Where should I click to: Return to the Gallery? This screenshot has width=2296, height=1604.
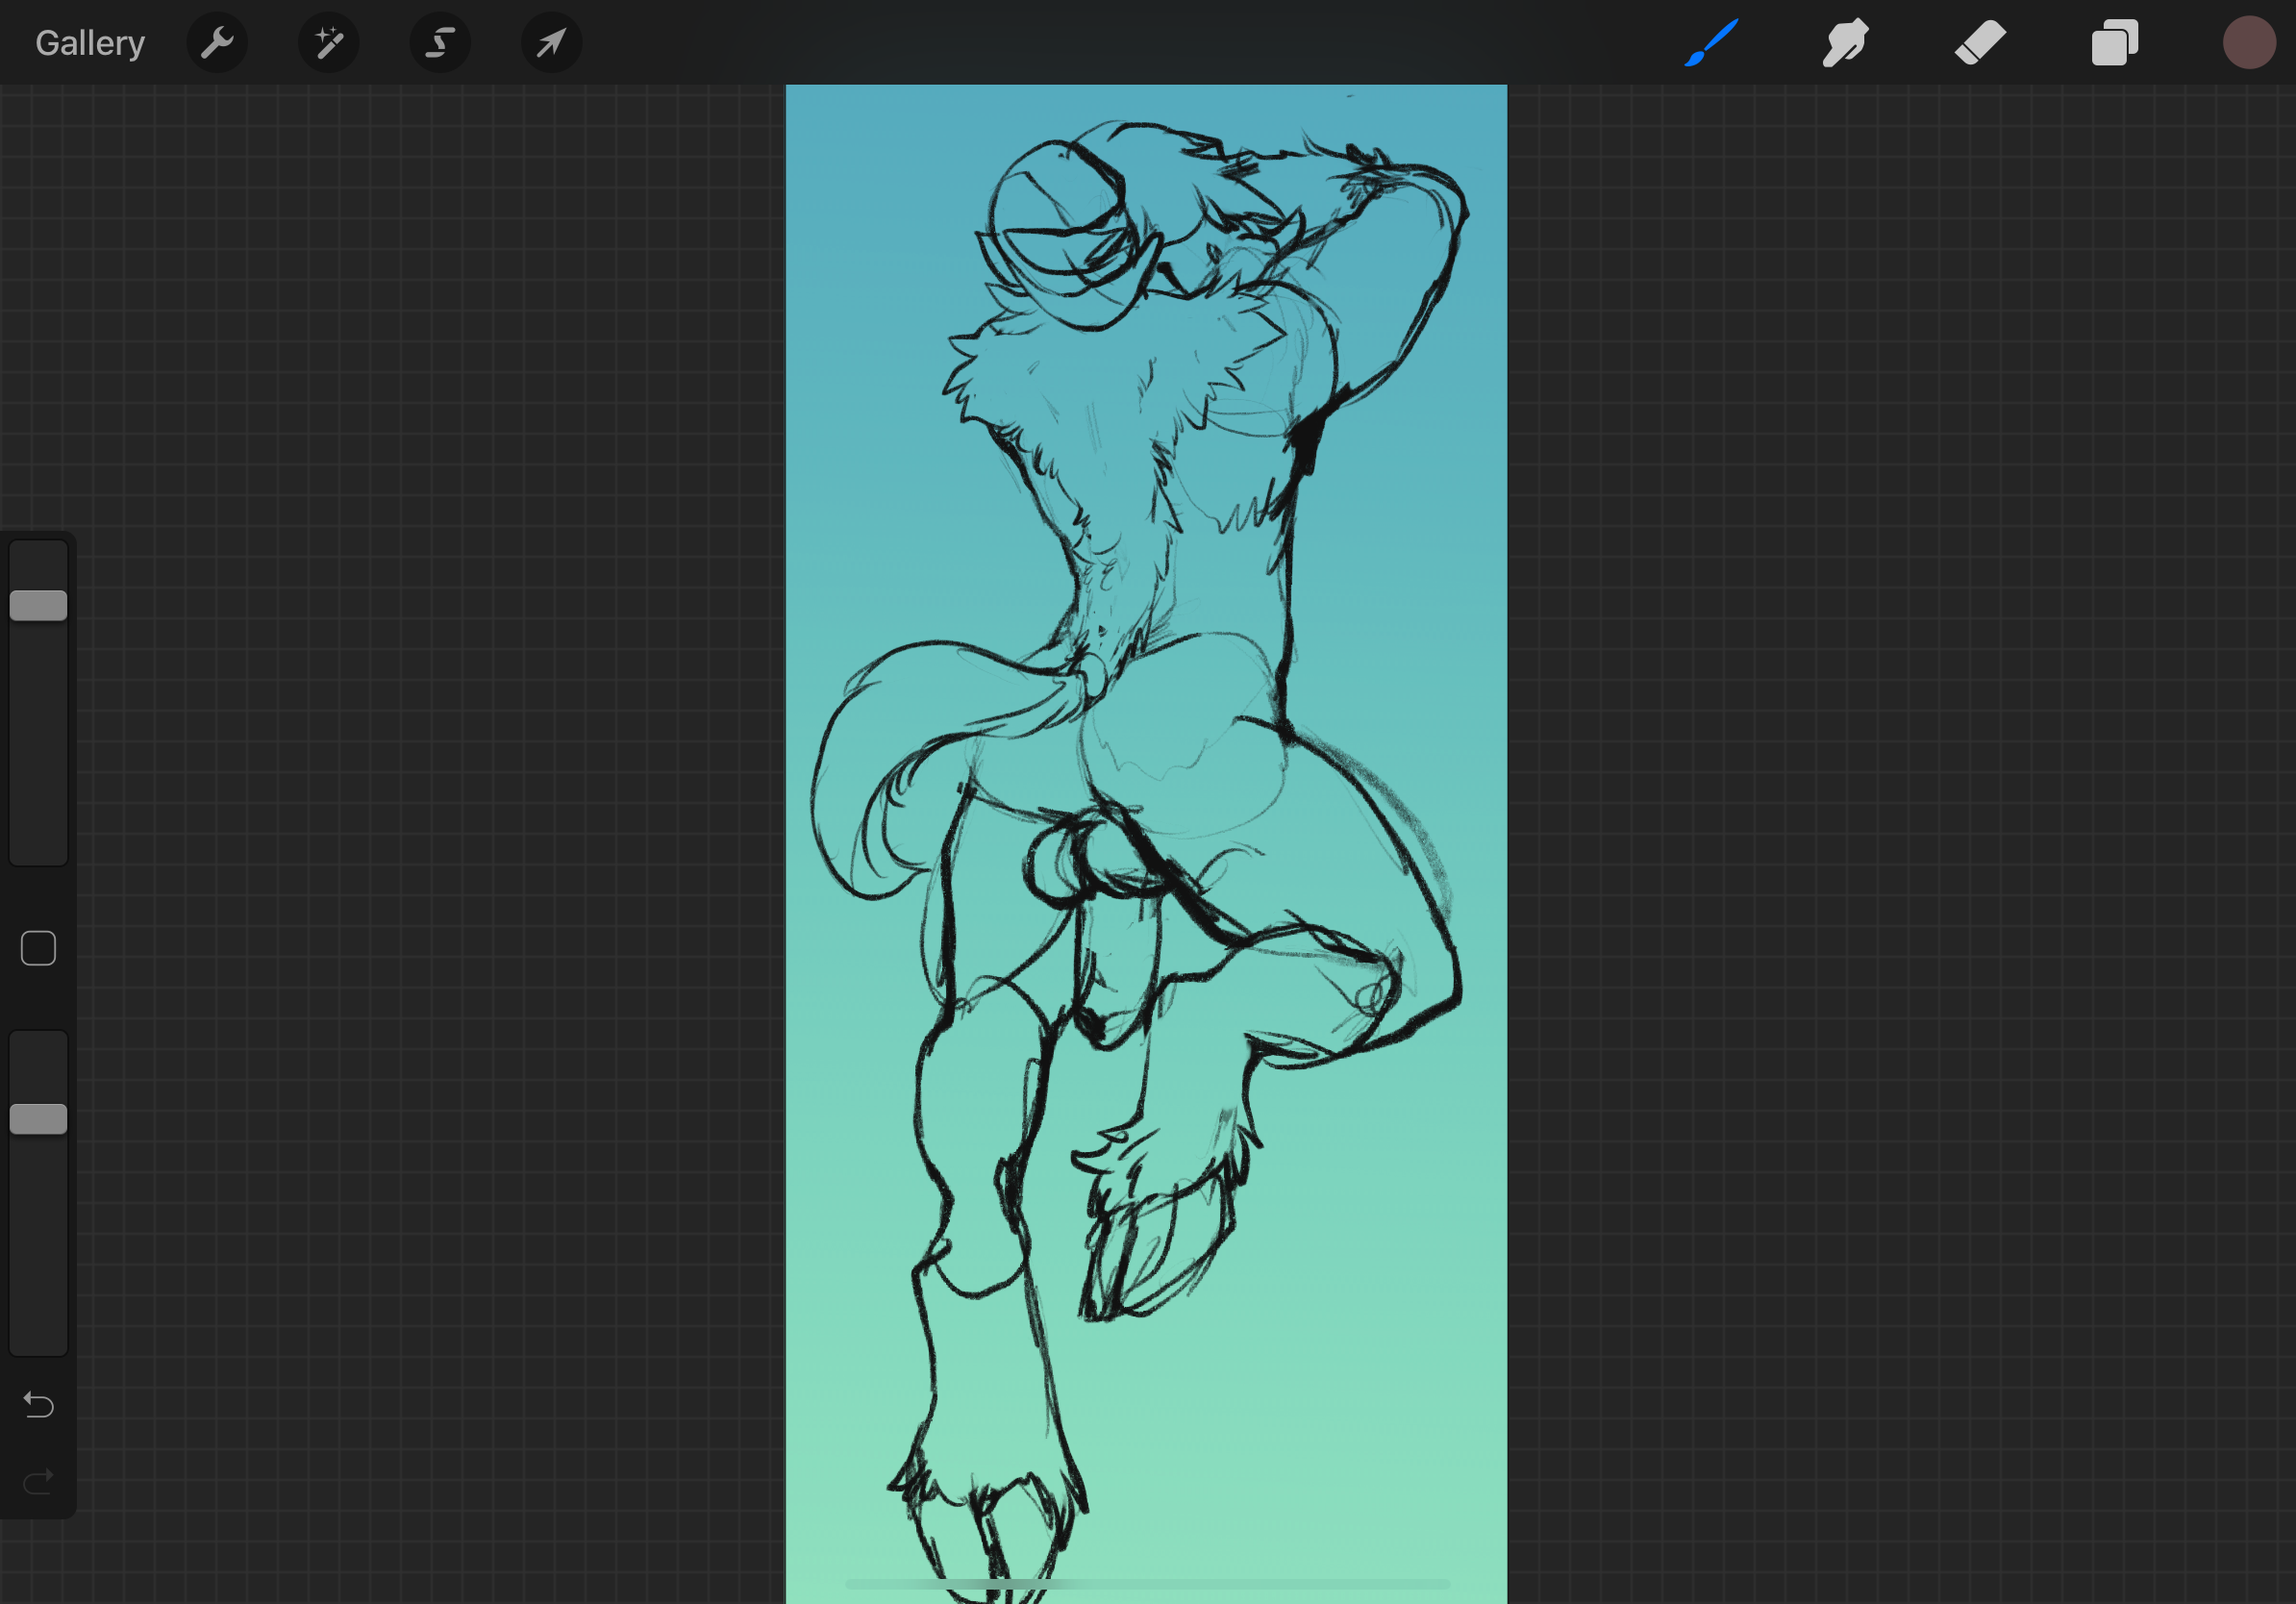click(x=90, y=43)
